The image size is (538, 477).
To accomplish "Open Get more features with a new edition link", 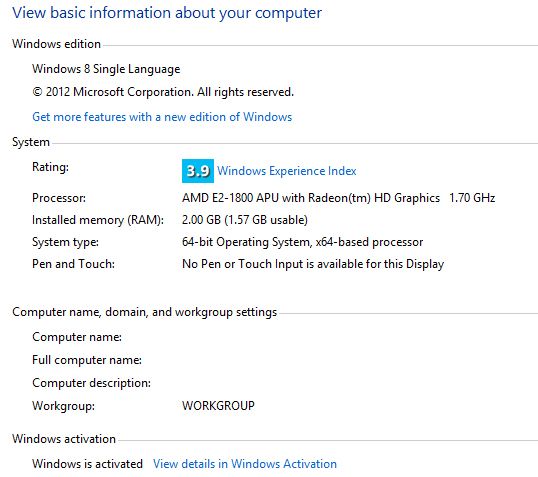I will click(x=162, y=117).
